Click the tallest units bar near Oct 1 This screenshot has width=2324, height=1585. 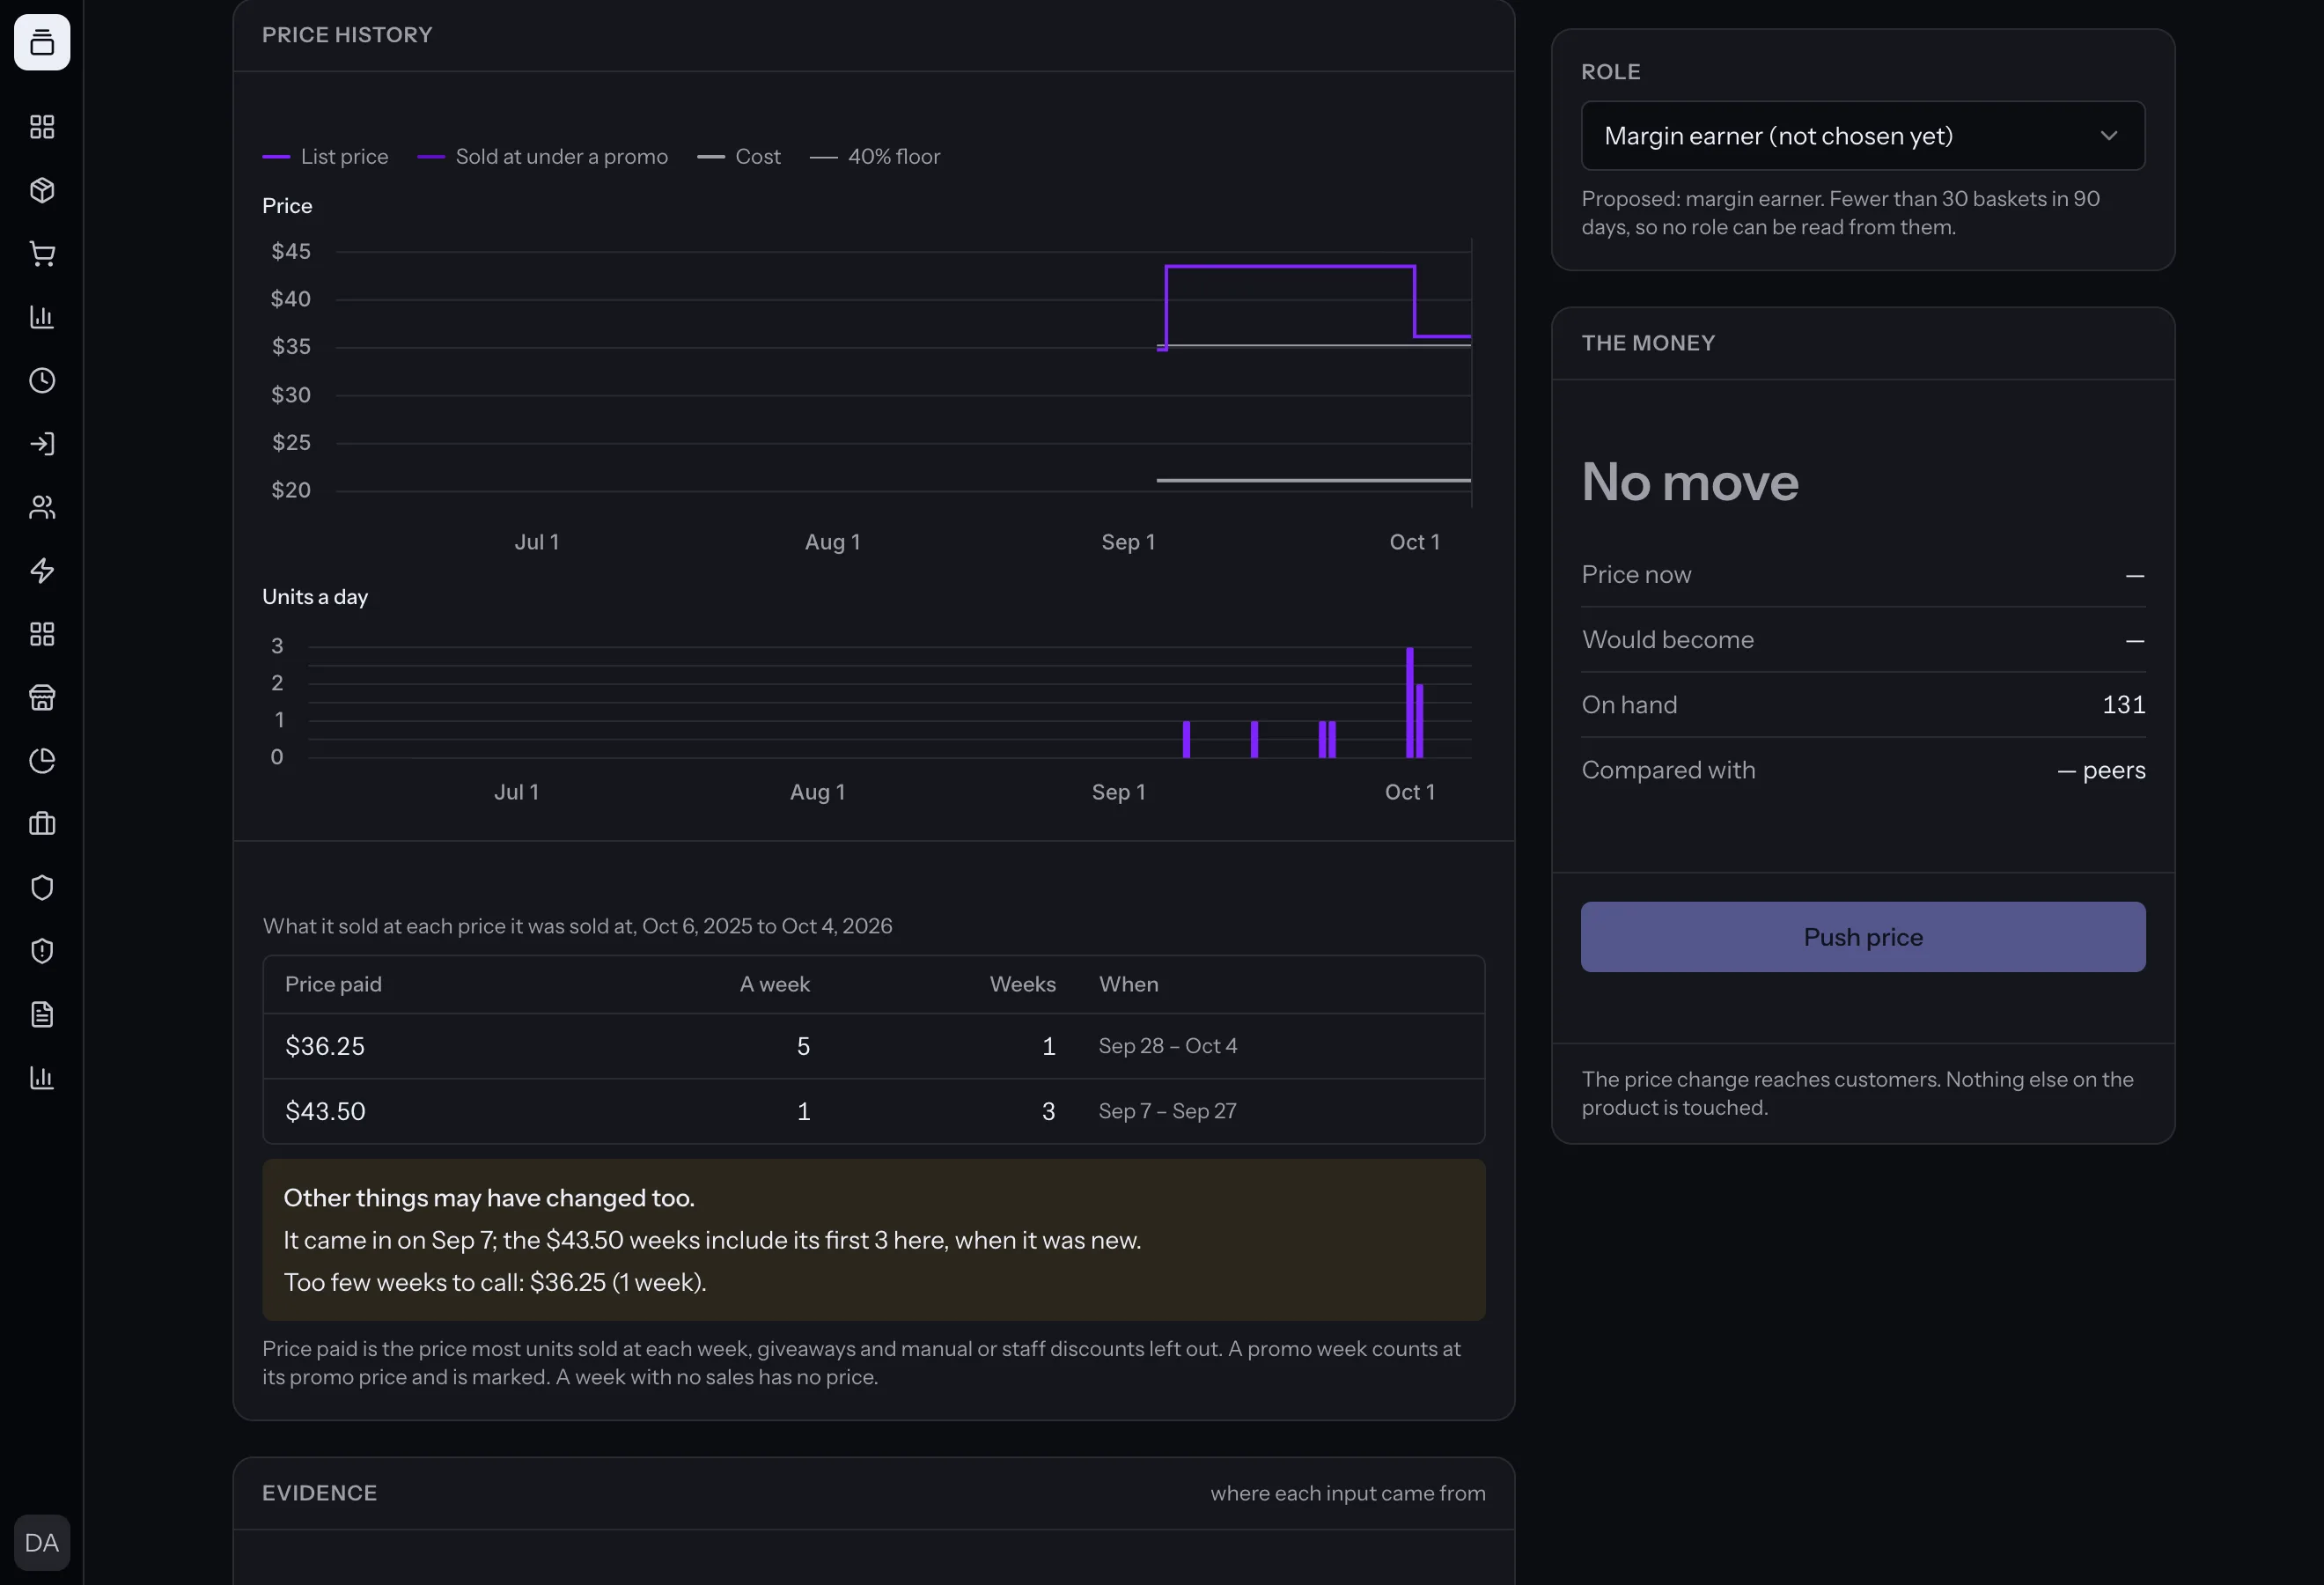(1409, 702)
